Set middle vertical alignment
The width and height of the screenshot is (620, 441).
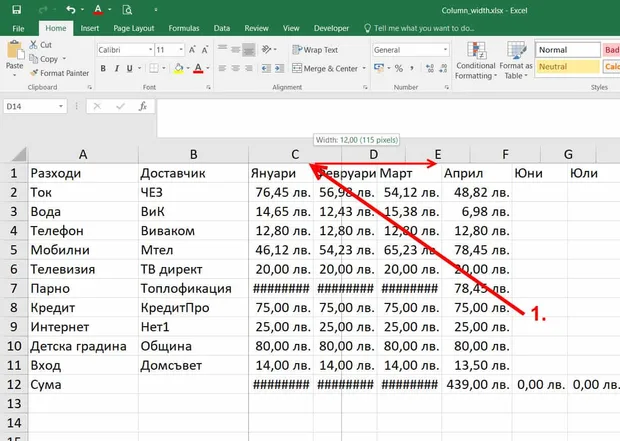[235, 49]
